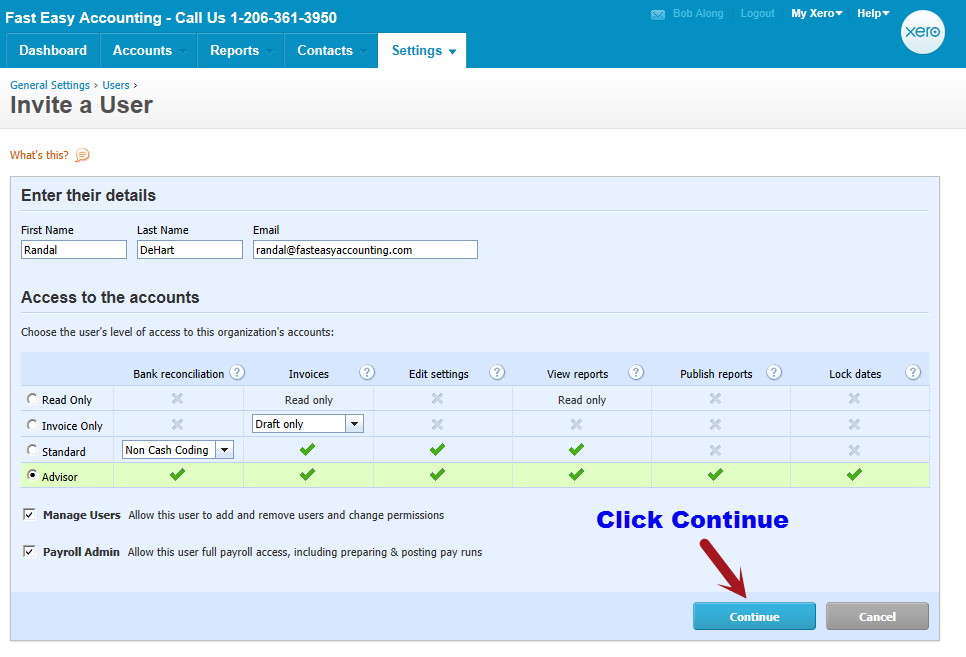This screenshot has height=657, width=966.
Task: Click the What's this? link text
Action: pos(39,155)
